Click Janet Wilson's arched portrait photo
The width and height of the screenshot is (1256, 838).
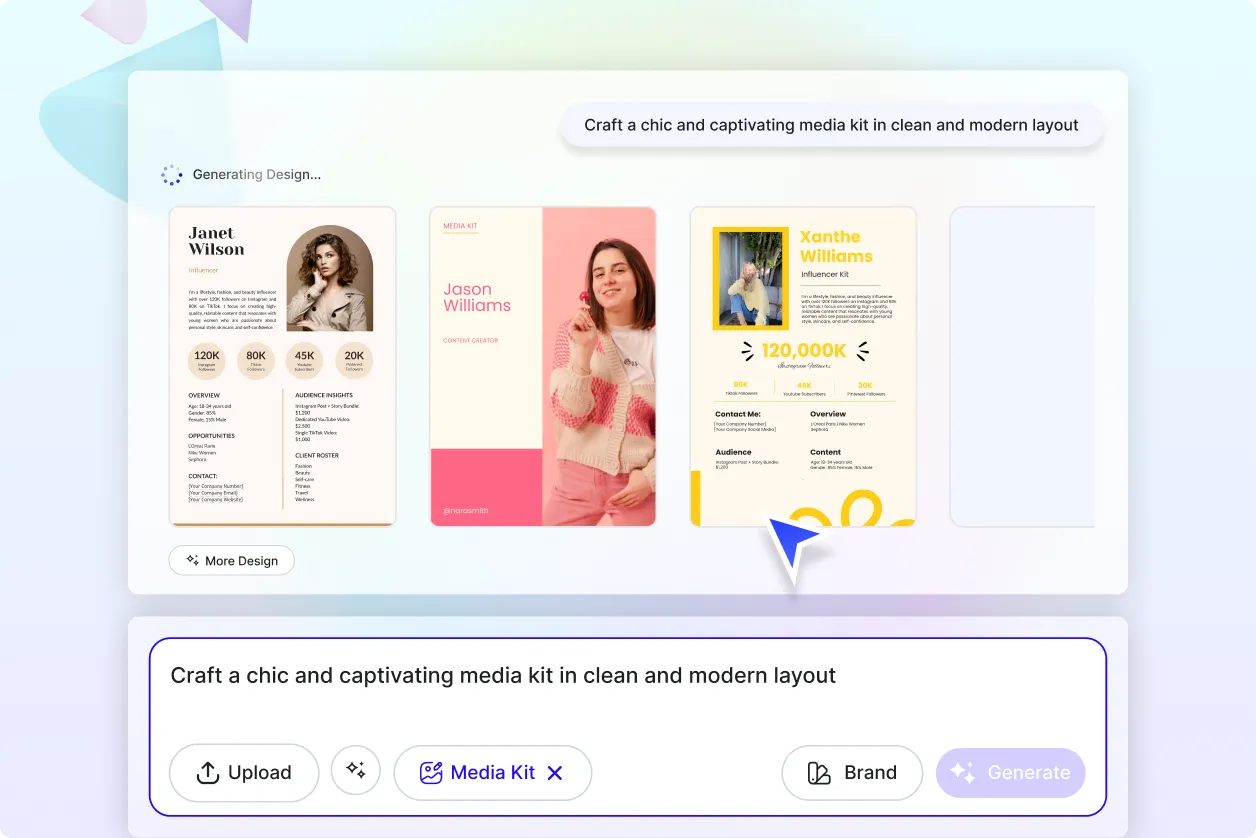pyautogui.click(x=329, y=280)
